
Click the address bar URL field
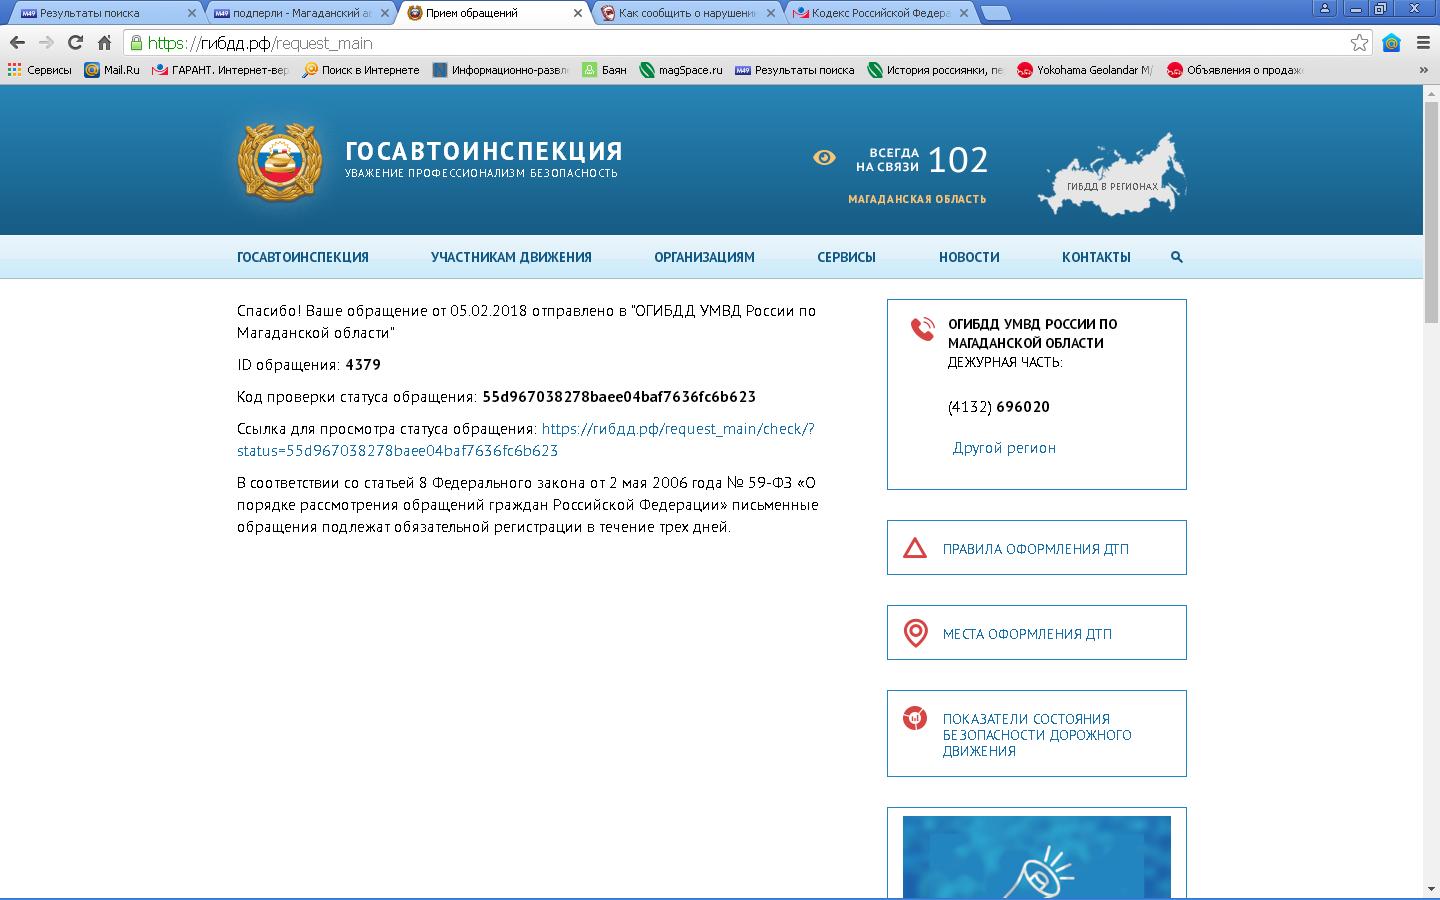coord(700,43)
